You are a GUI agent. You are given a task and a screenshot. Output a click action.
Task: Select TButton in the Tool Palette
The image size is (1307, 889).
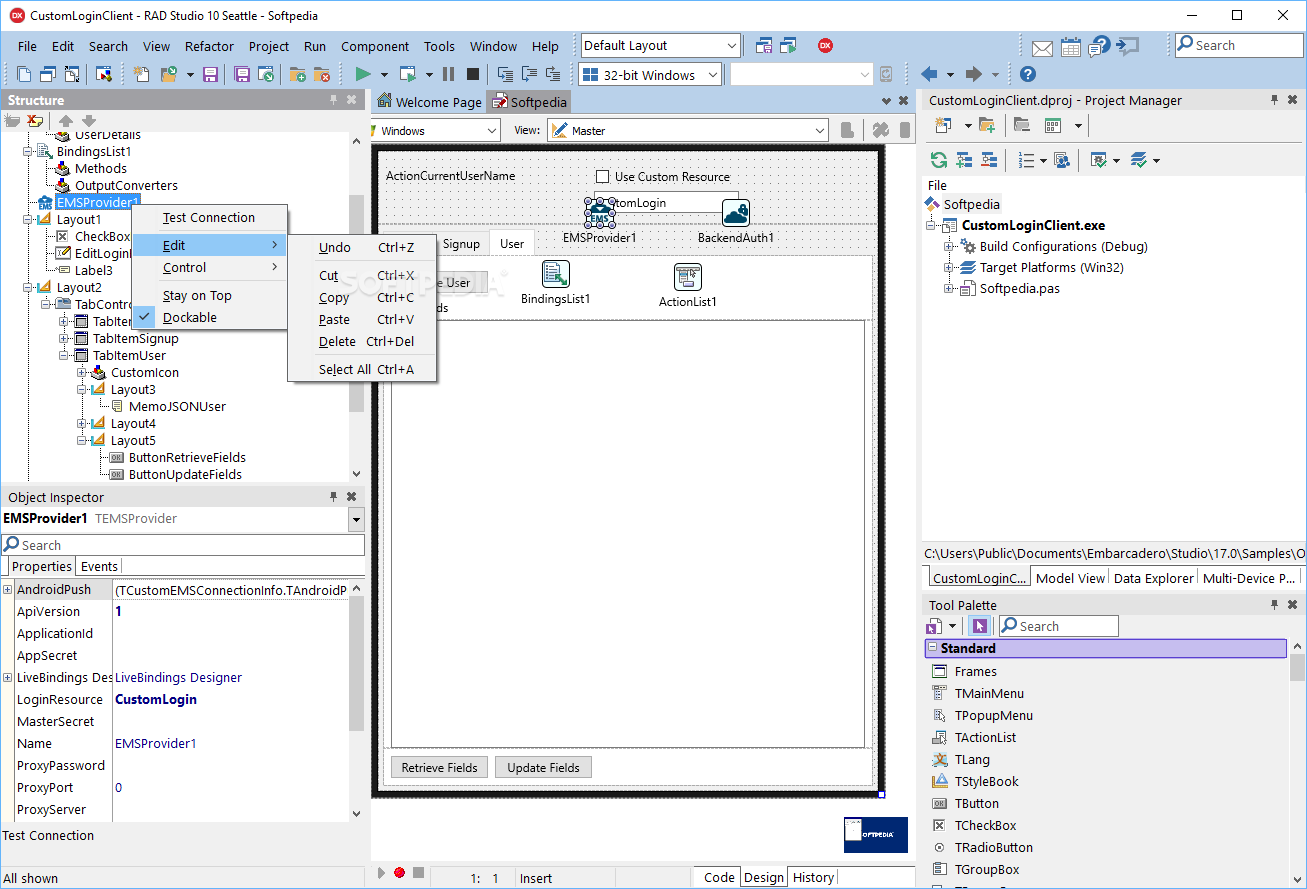coord(976,803)
